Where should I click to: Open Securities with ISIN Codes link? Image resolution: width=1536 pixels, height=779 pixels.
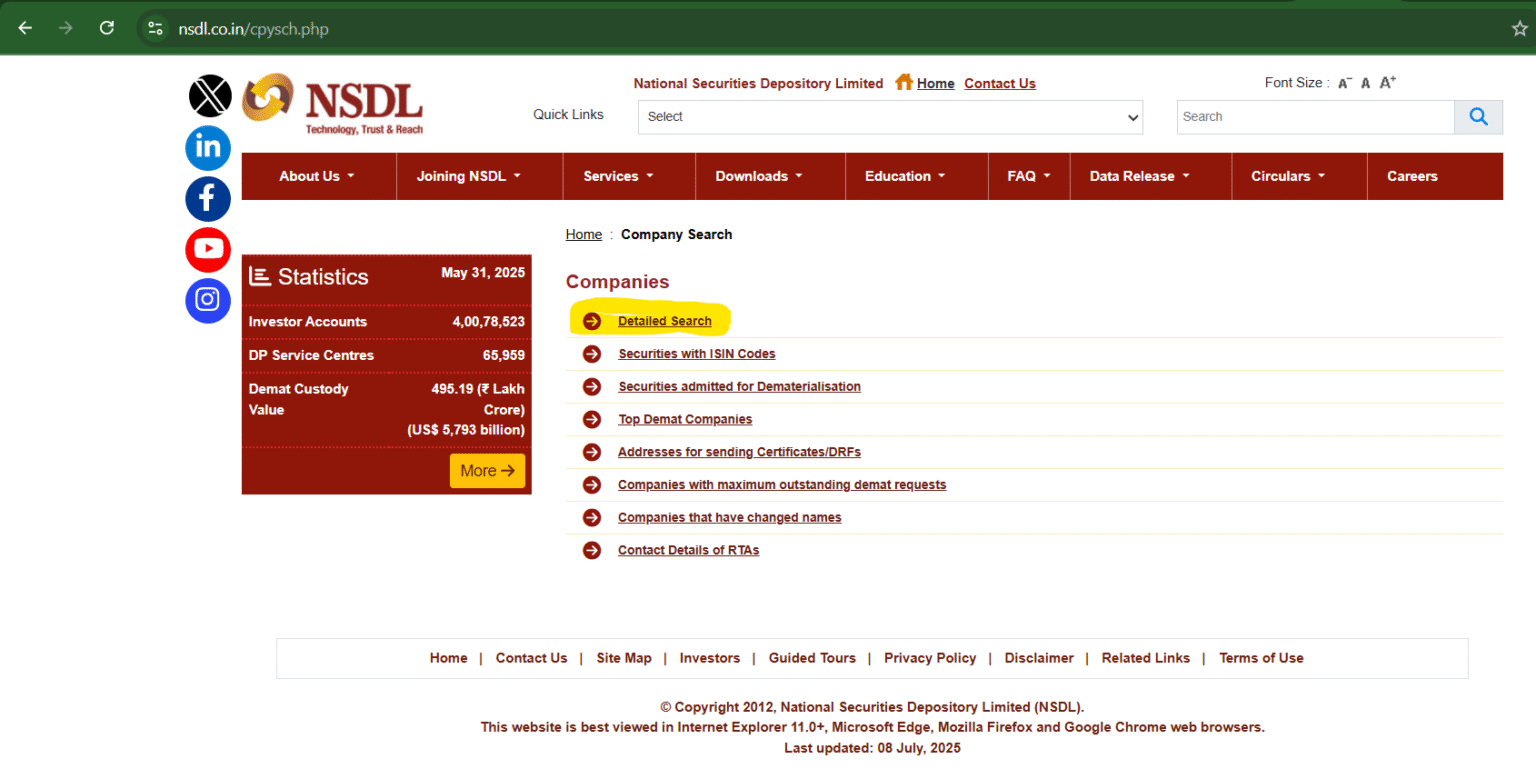tap(696, 354)
